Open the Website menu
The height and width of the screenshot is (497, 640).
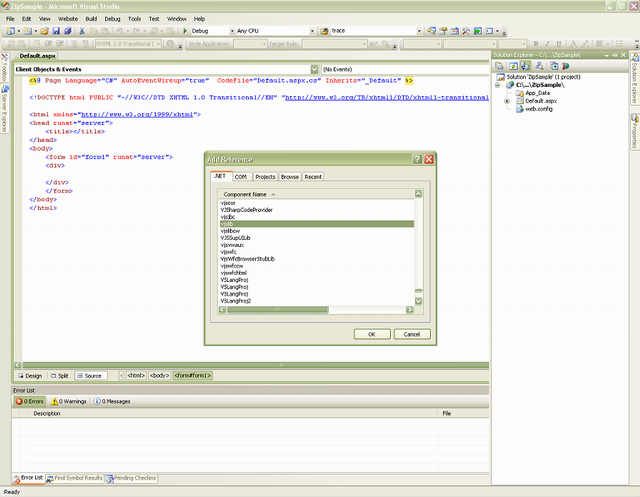coord(68,19)
